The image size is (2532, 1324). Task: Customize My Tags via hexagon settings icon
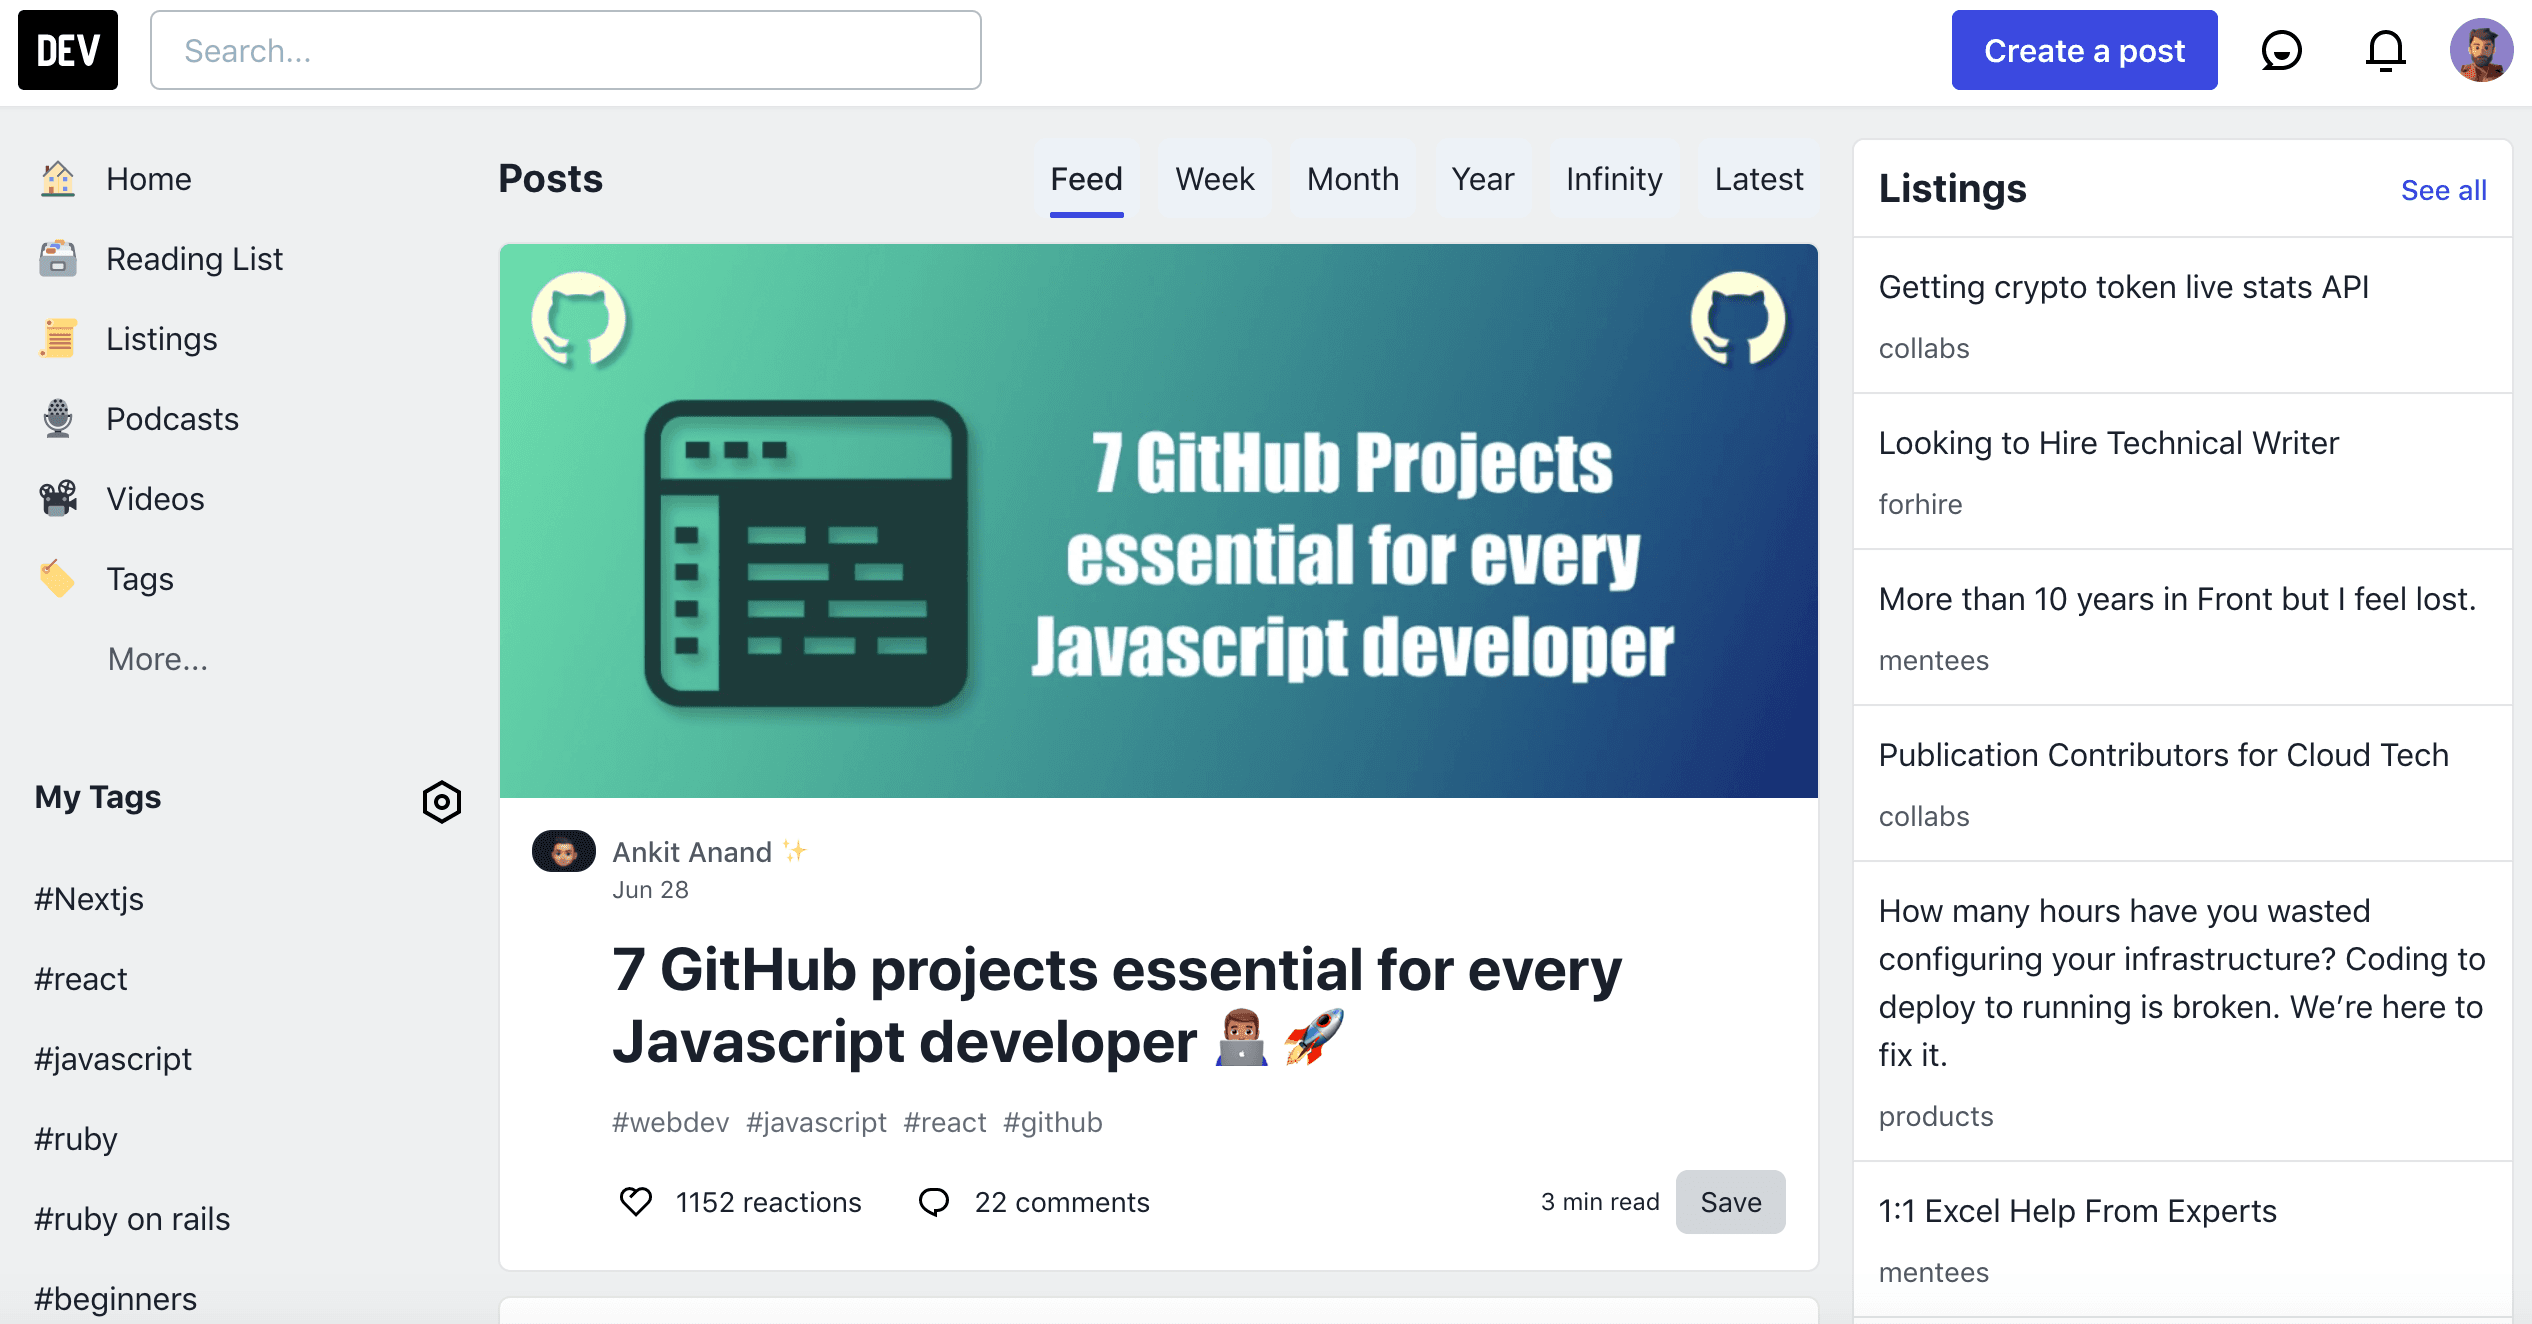(441, 801)
